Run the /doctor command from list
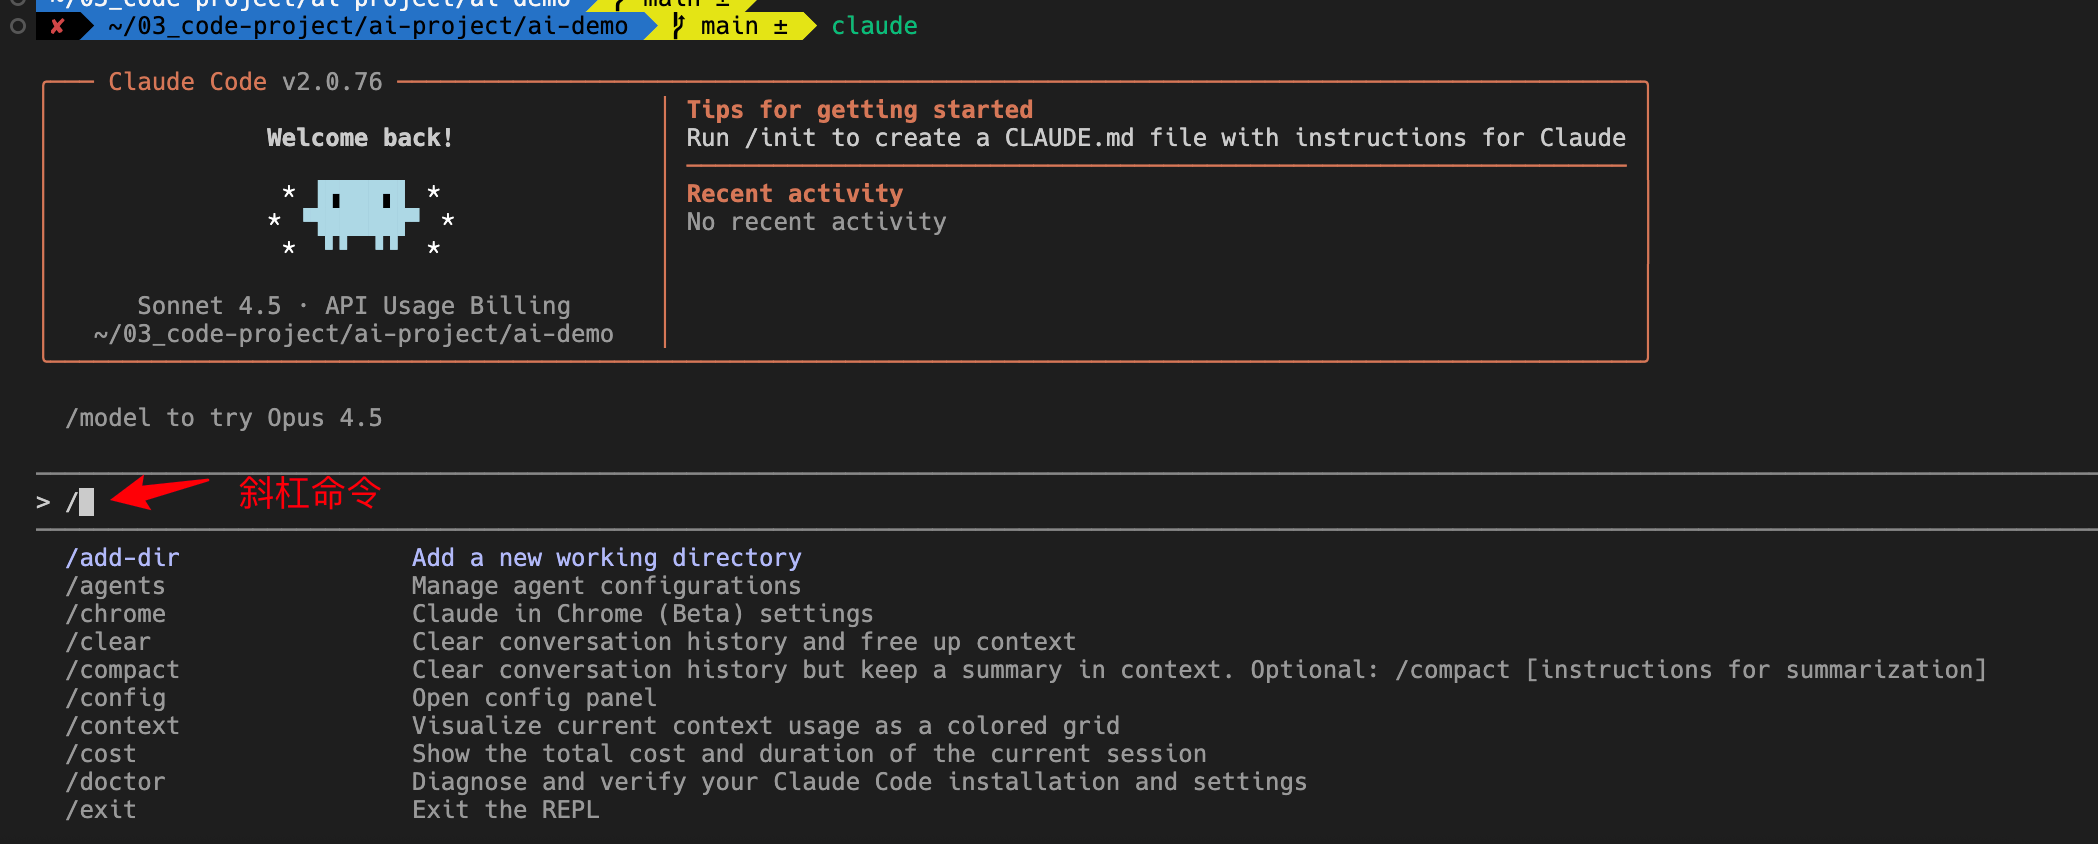Image resolution: width=2098 pixels, height=844 pixels. 116,782
